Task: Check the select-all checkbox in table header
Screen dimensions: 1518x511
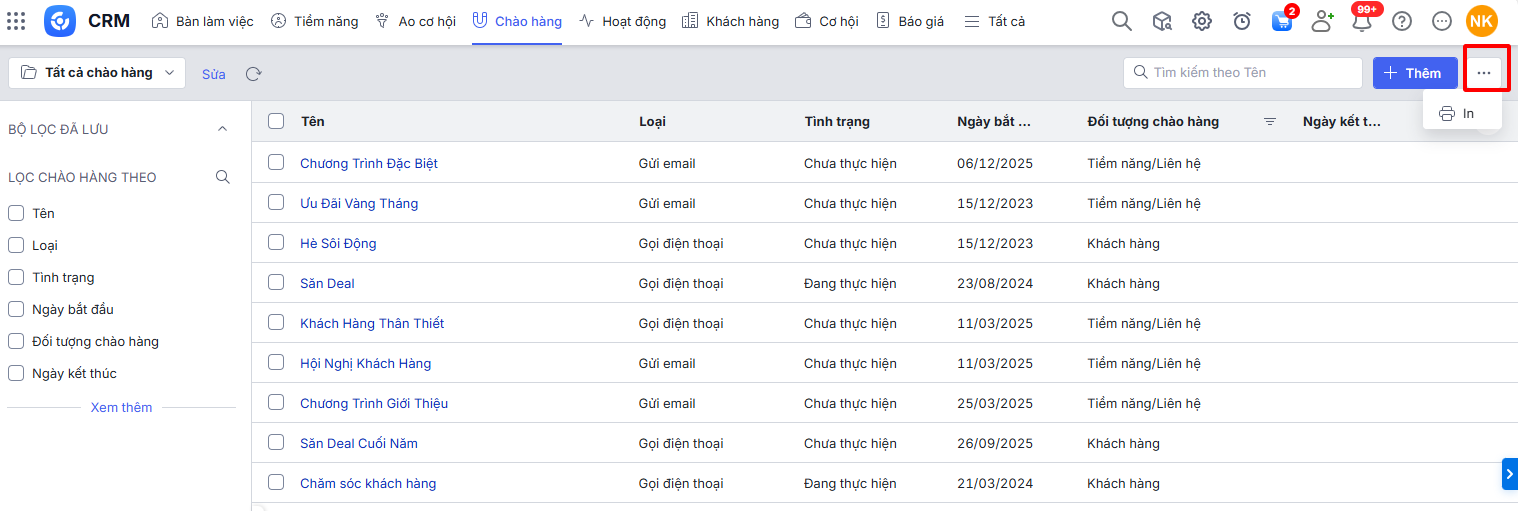Action: 276,122
